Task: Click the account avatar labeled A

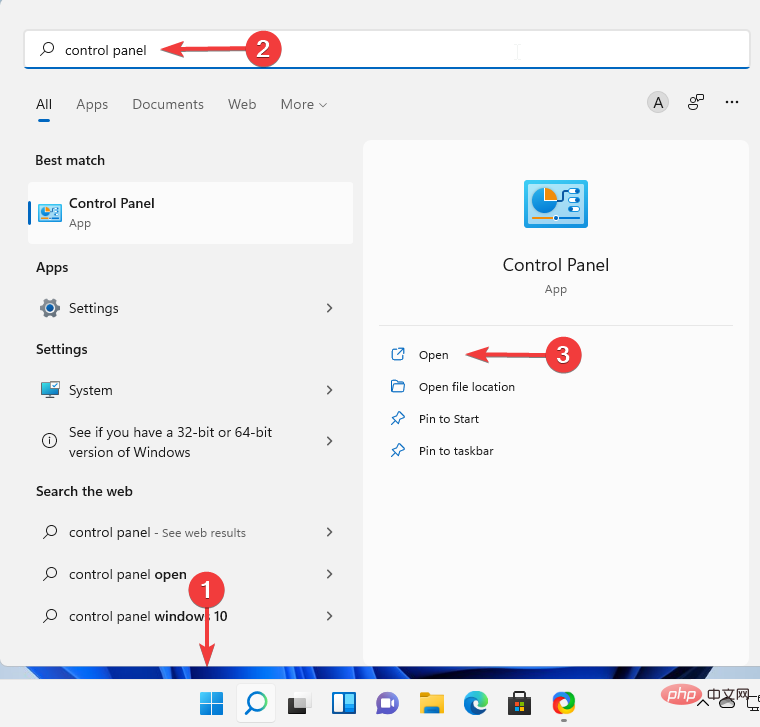Action: 658,103
